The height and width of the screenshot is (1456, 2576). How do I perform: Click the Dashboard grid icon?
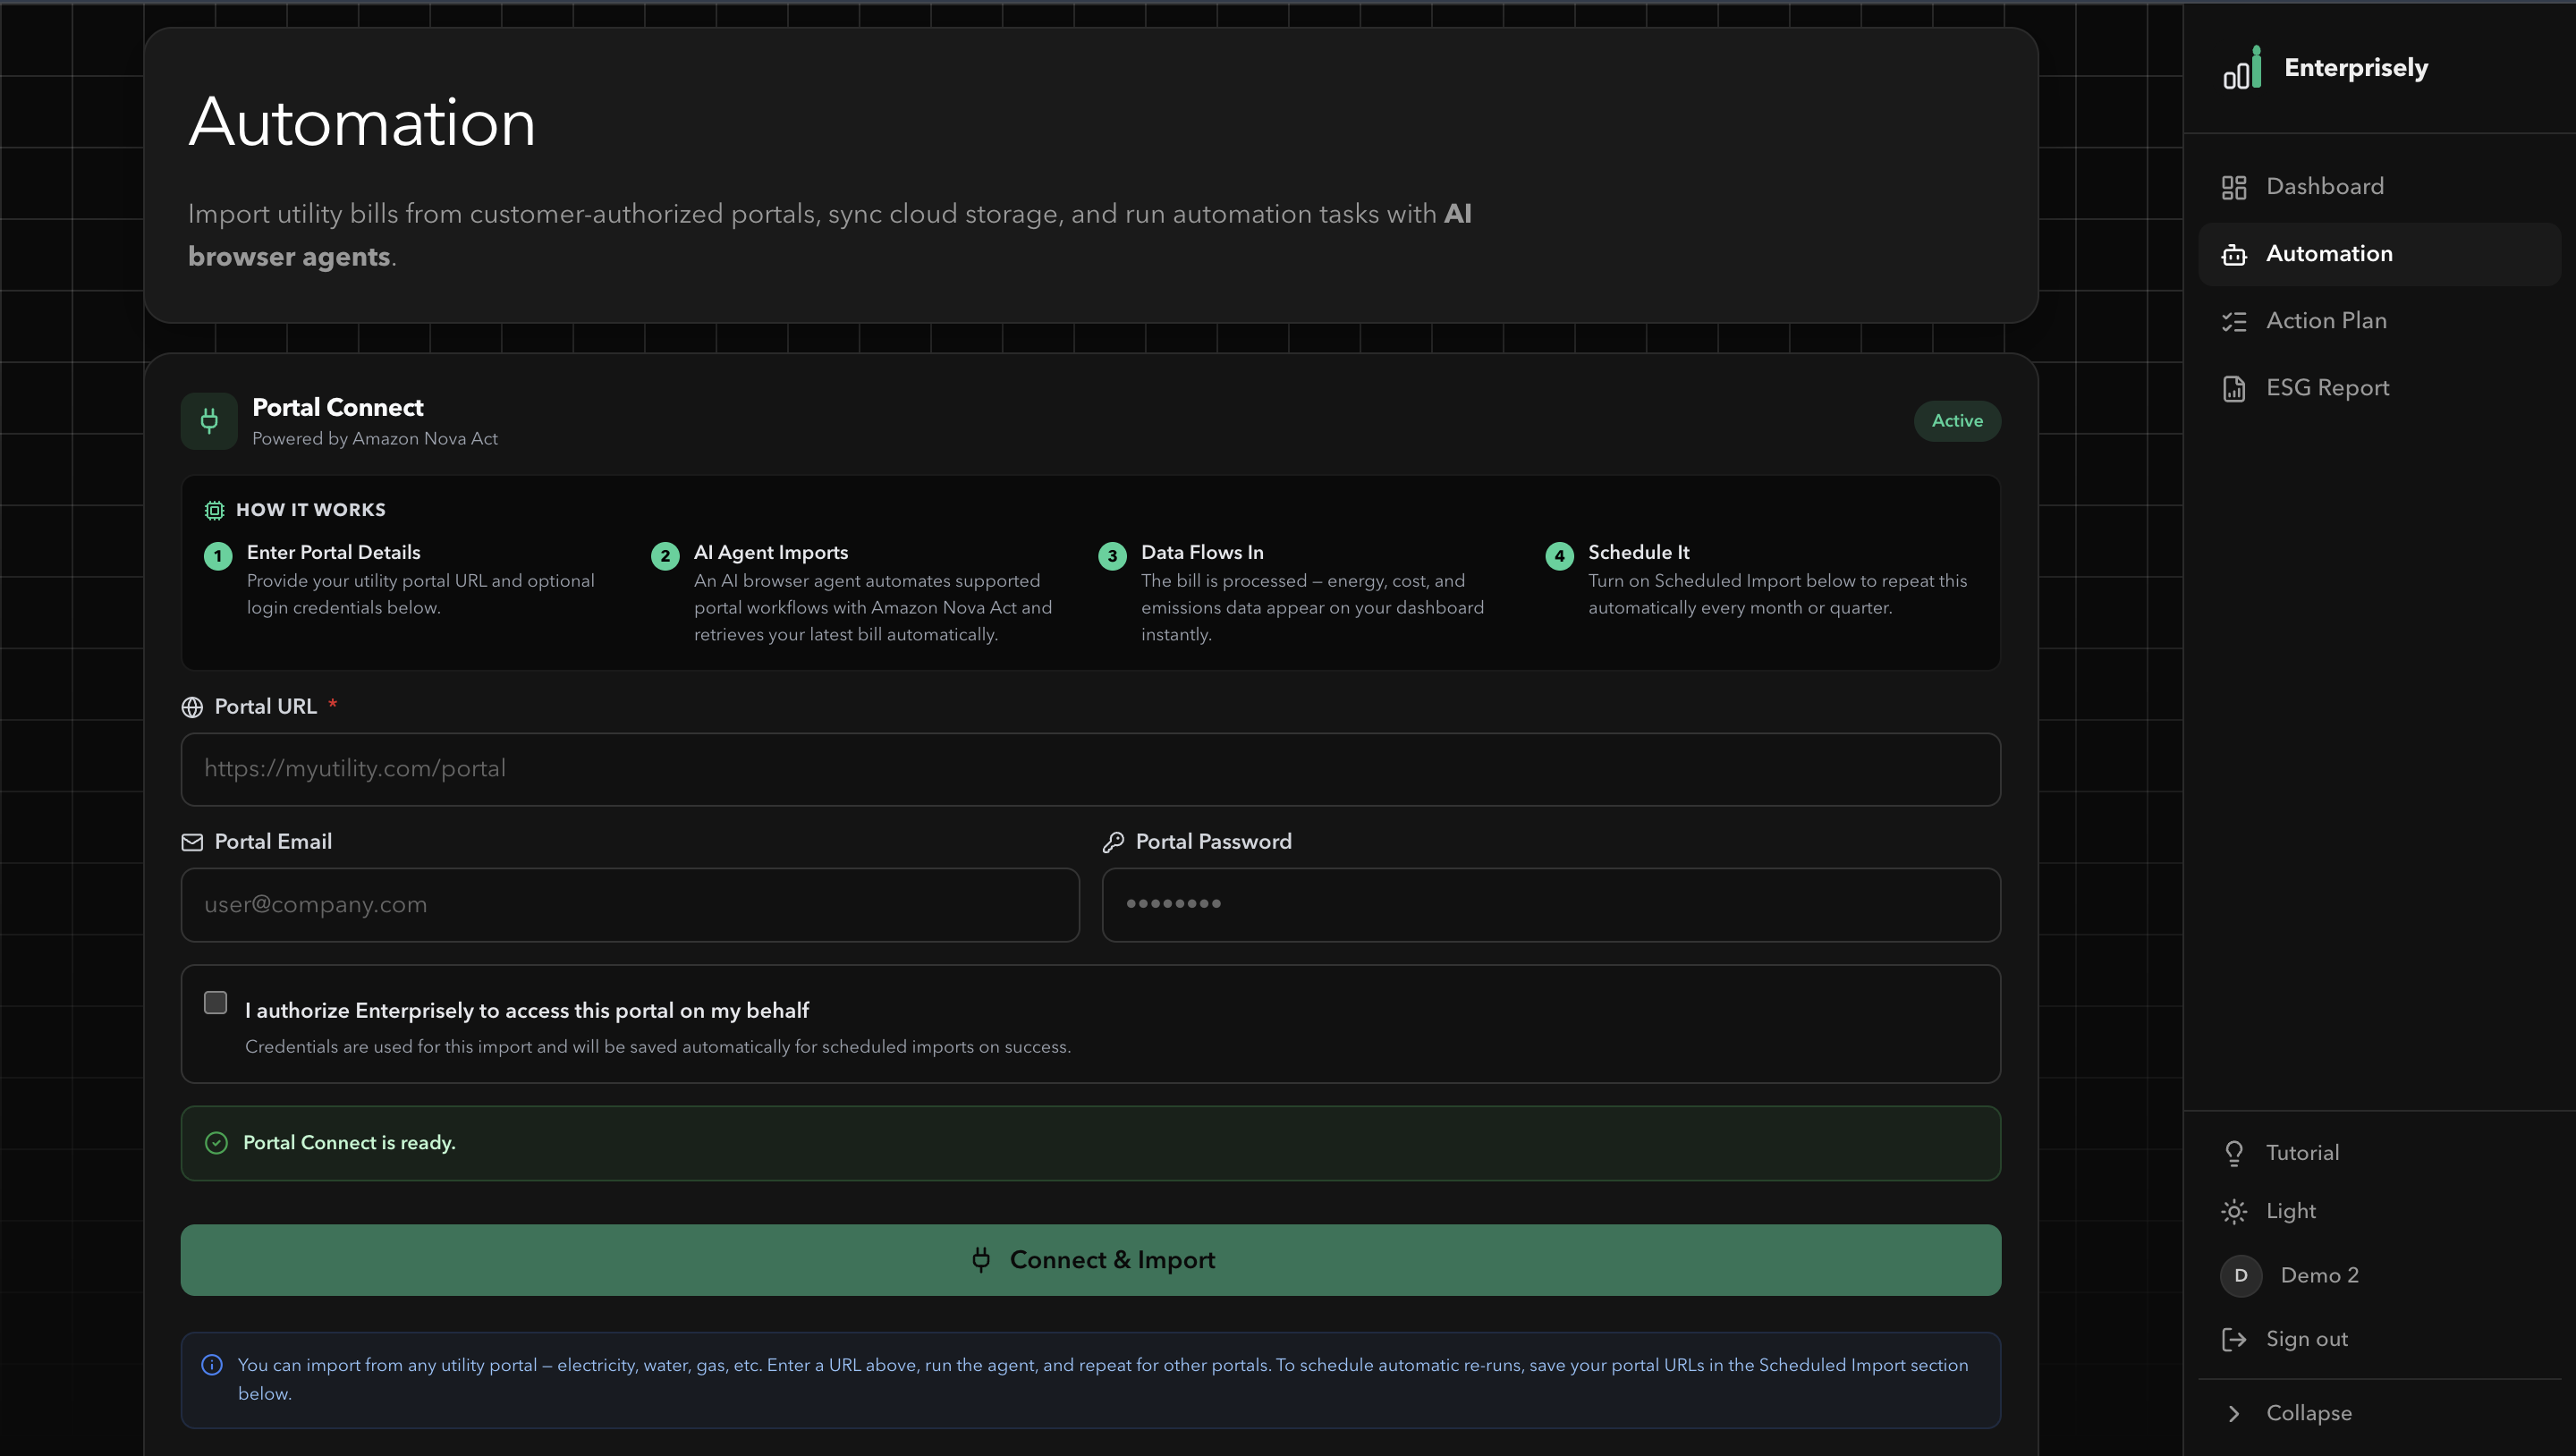tap(2233, 187)
